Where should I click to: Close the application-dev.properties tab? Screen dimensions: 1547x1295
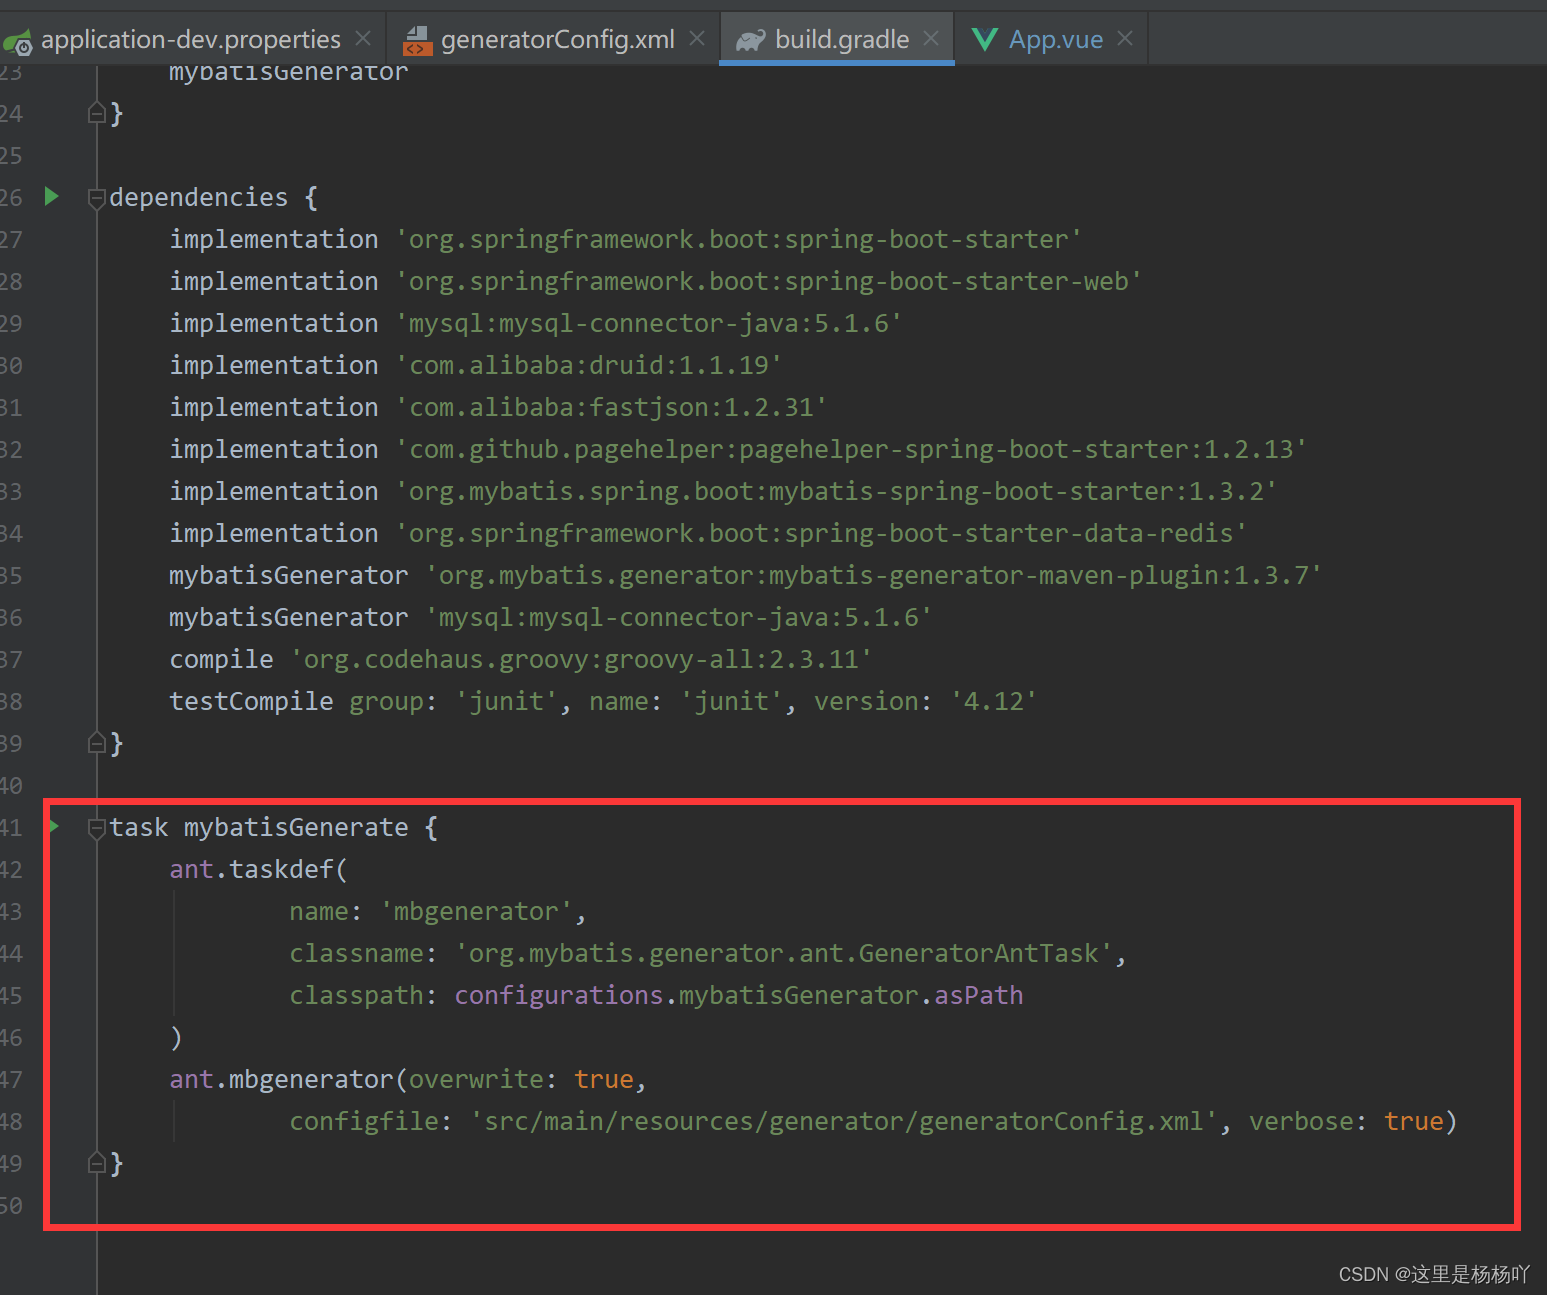click(363, 38)
